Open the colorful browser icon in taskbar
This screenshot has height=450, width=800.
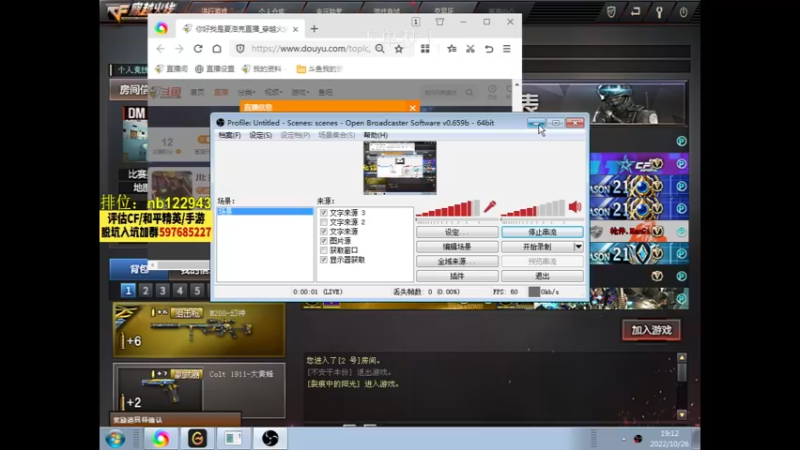click(x=161, y=439)
